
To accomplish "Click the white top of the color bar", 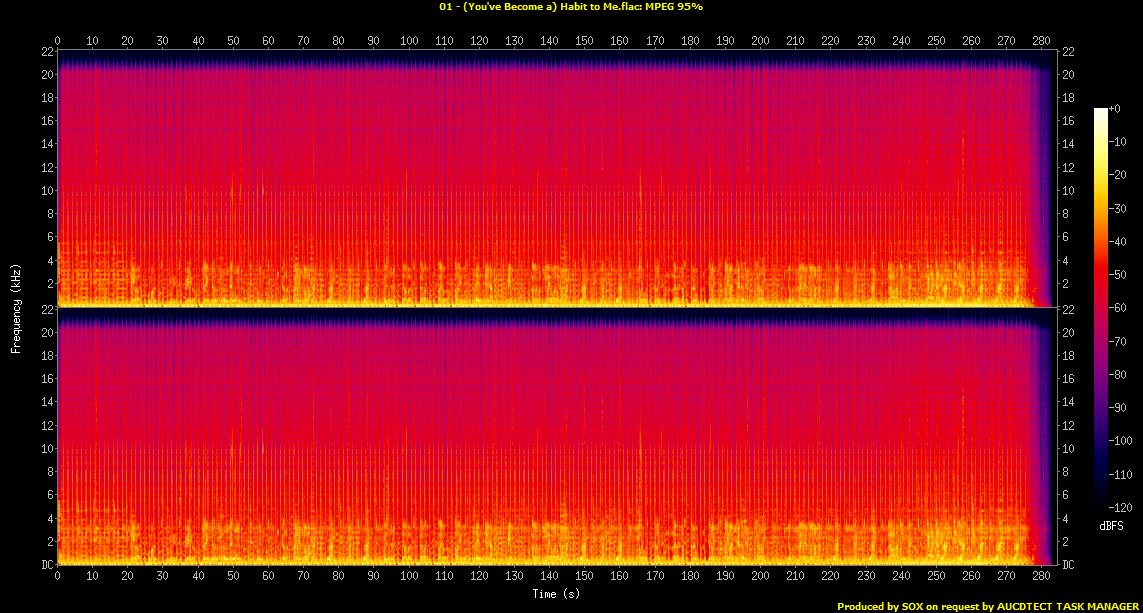I will tap(1100, 112).
